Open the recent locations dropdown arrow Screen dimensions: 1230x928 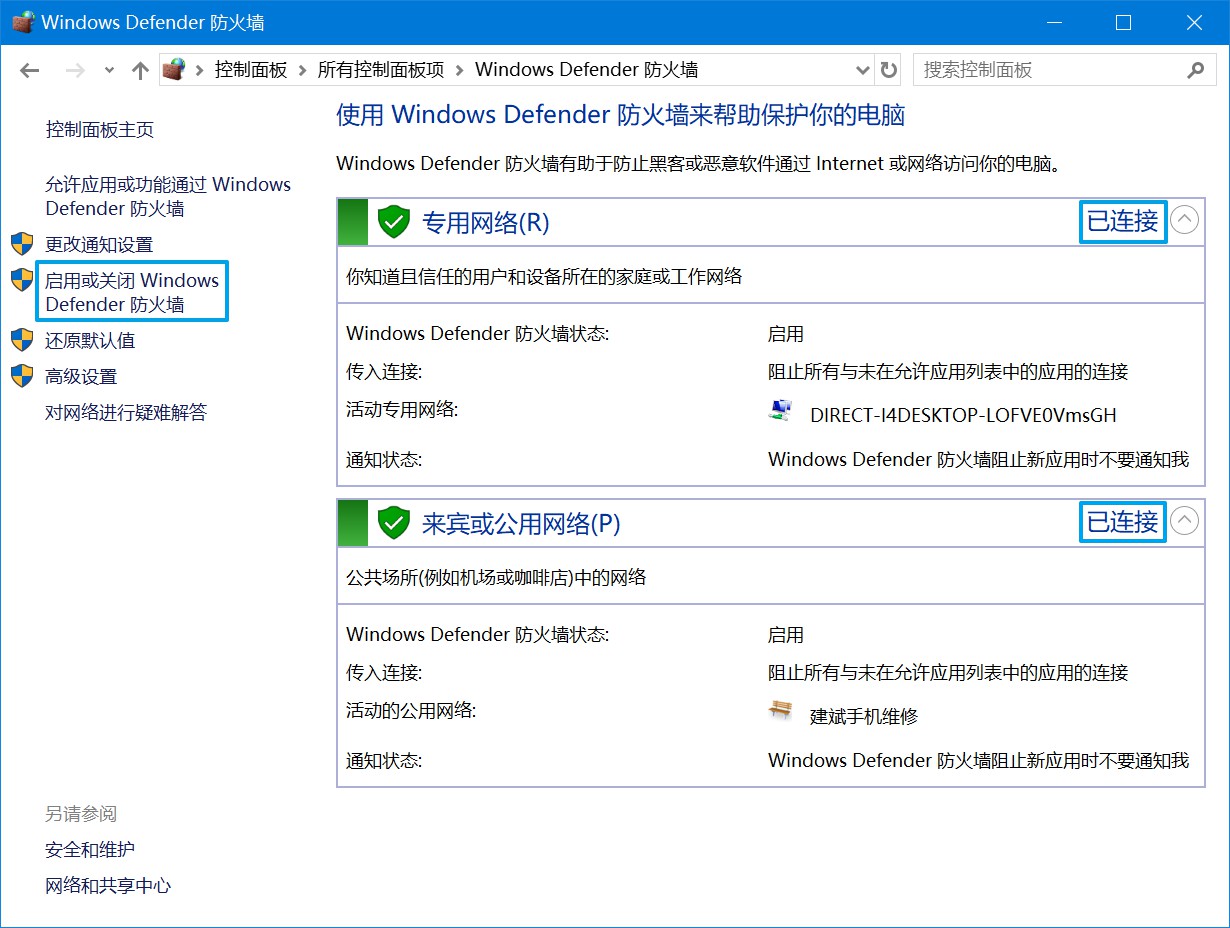click(110, 71)
